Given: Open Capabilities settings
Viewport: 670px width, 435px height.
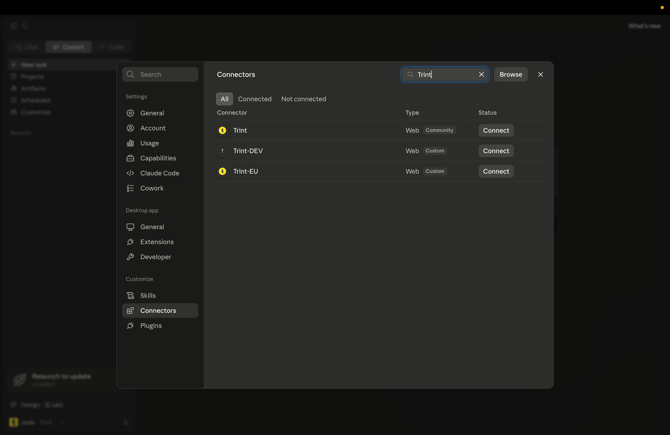Looking at the screenshot, I should click(x=160, y=158).
